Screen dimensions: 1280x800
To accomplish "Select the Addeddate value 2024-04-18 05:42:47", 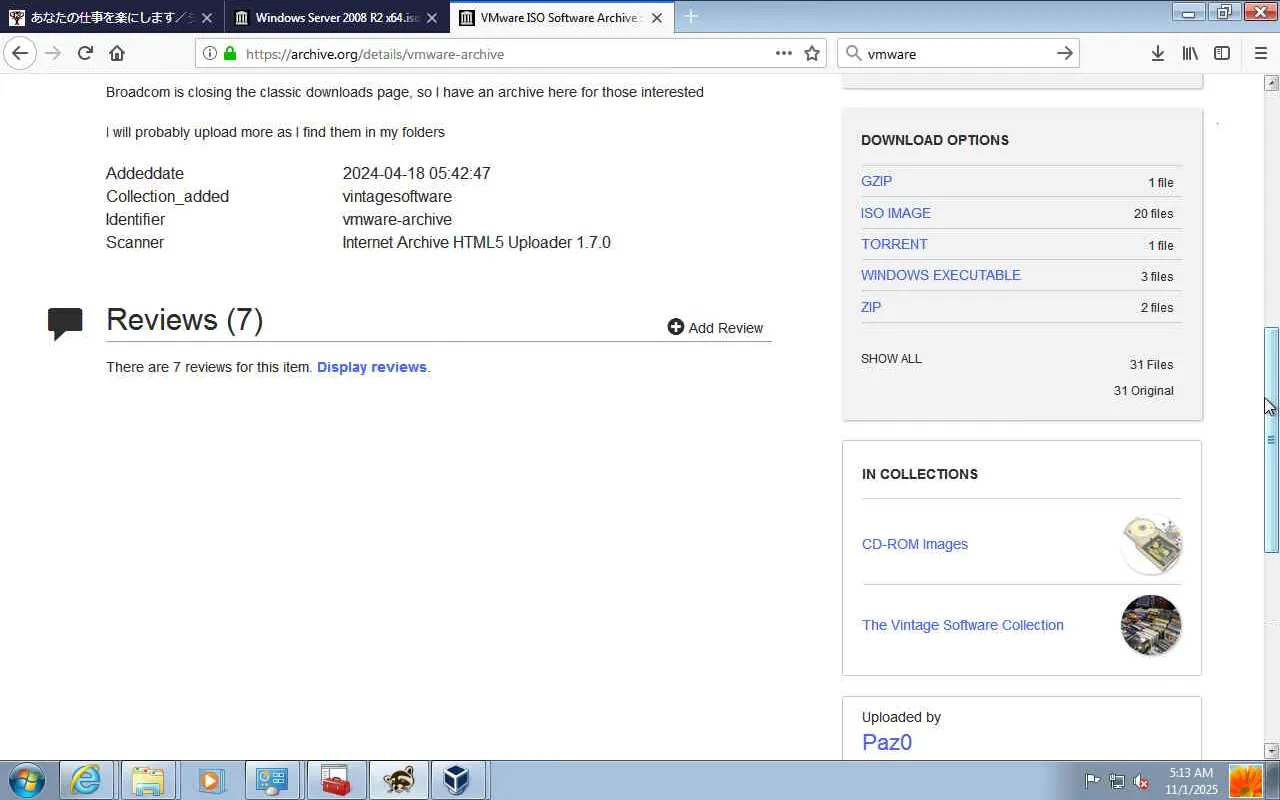I will click(416, 173).
